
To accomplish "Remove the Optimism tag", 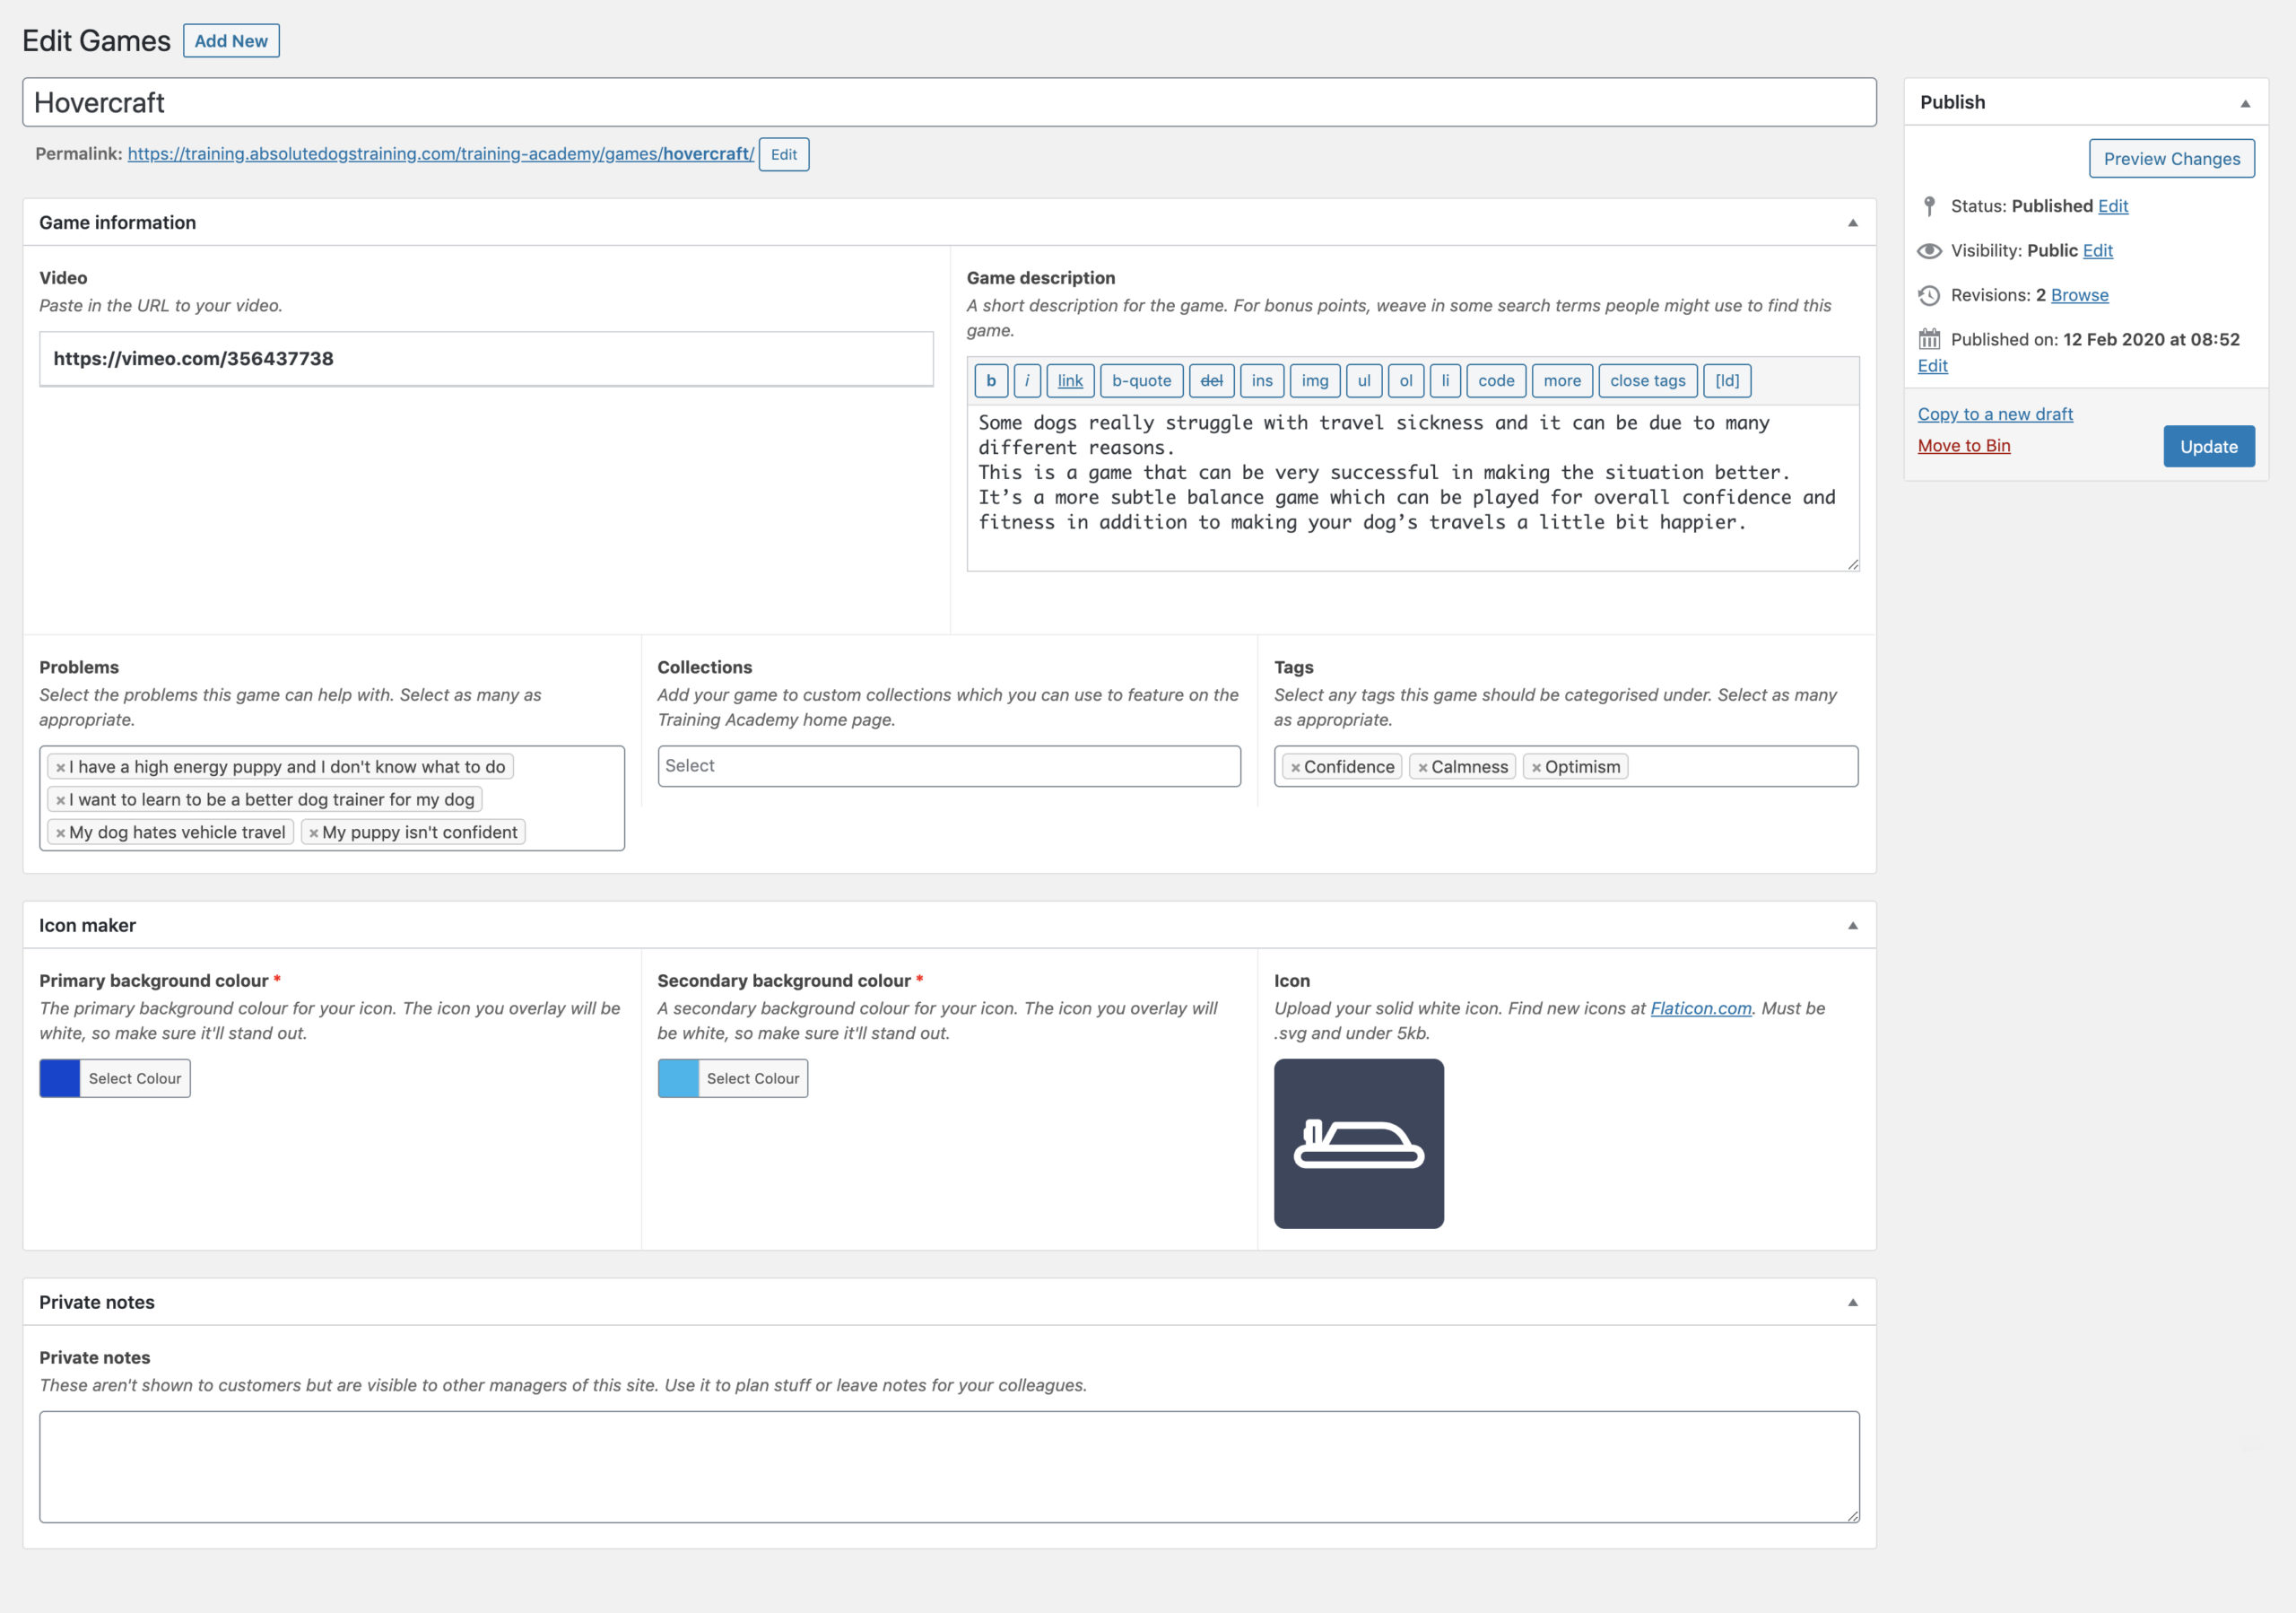I will [1536, 767].
